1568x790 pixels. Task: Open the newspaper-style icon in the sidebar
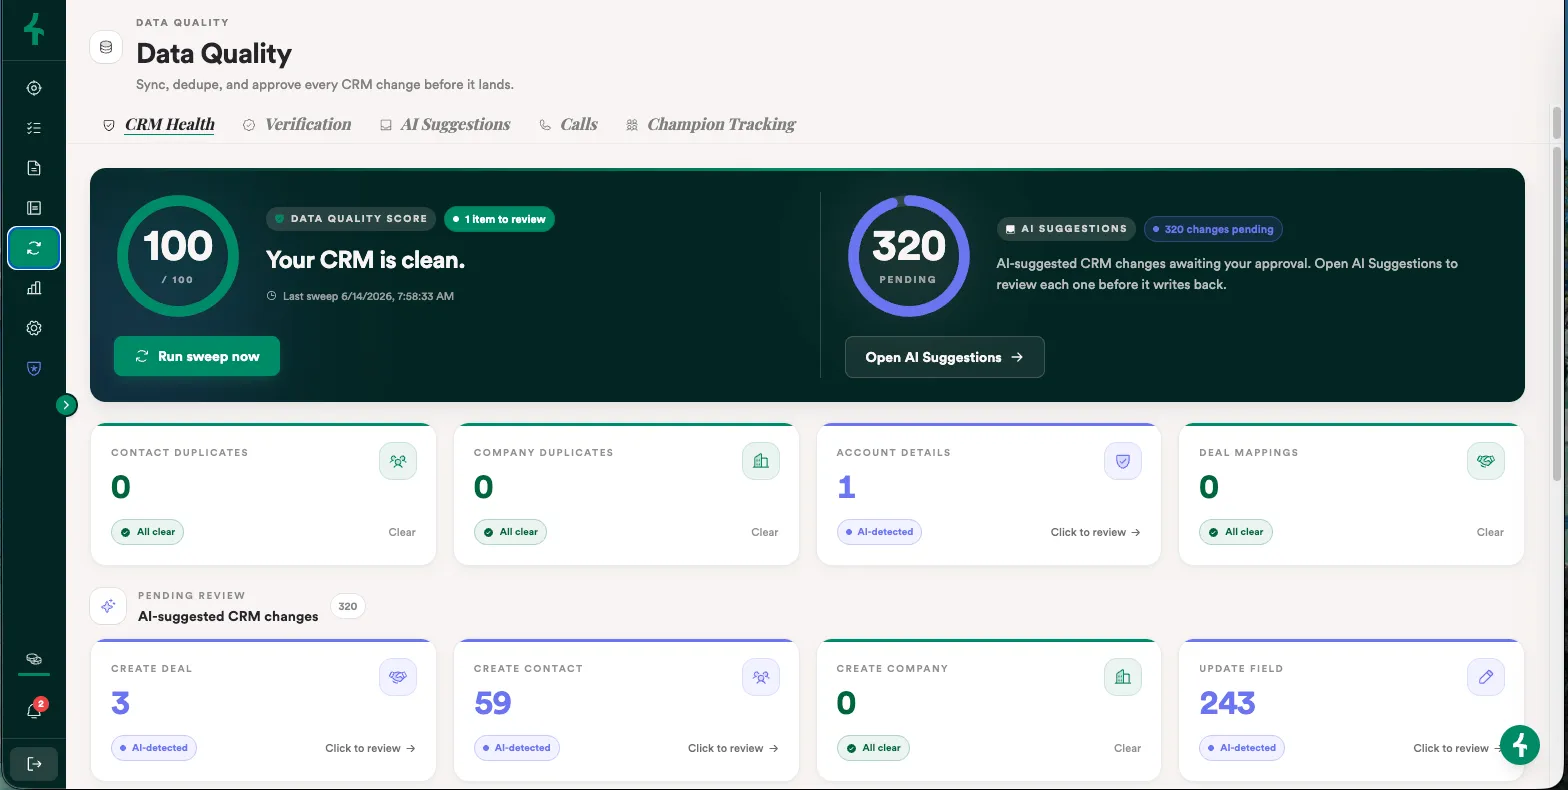coord(34,208)
